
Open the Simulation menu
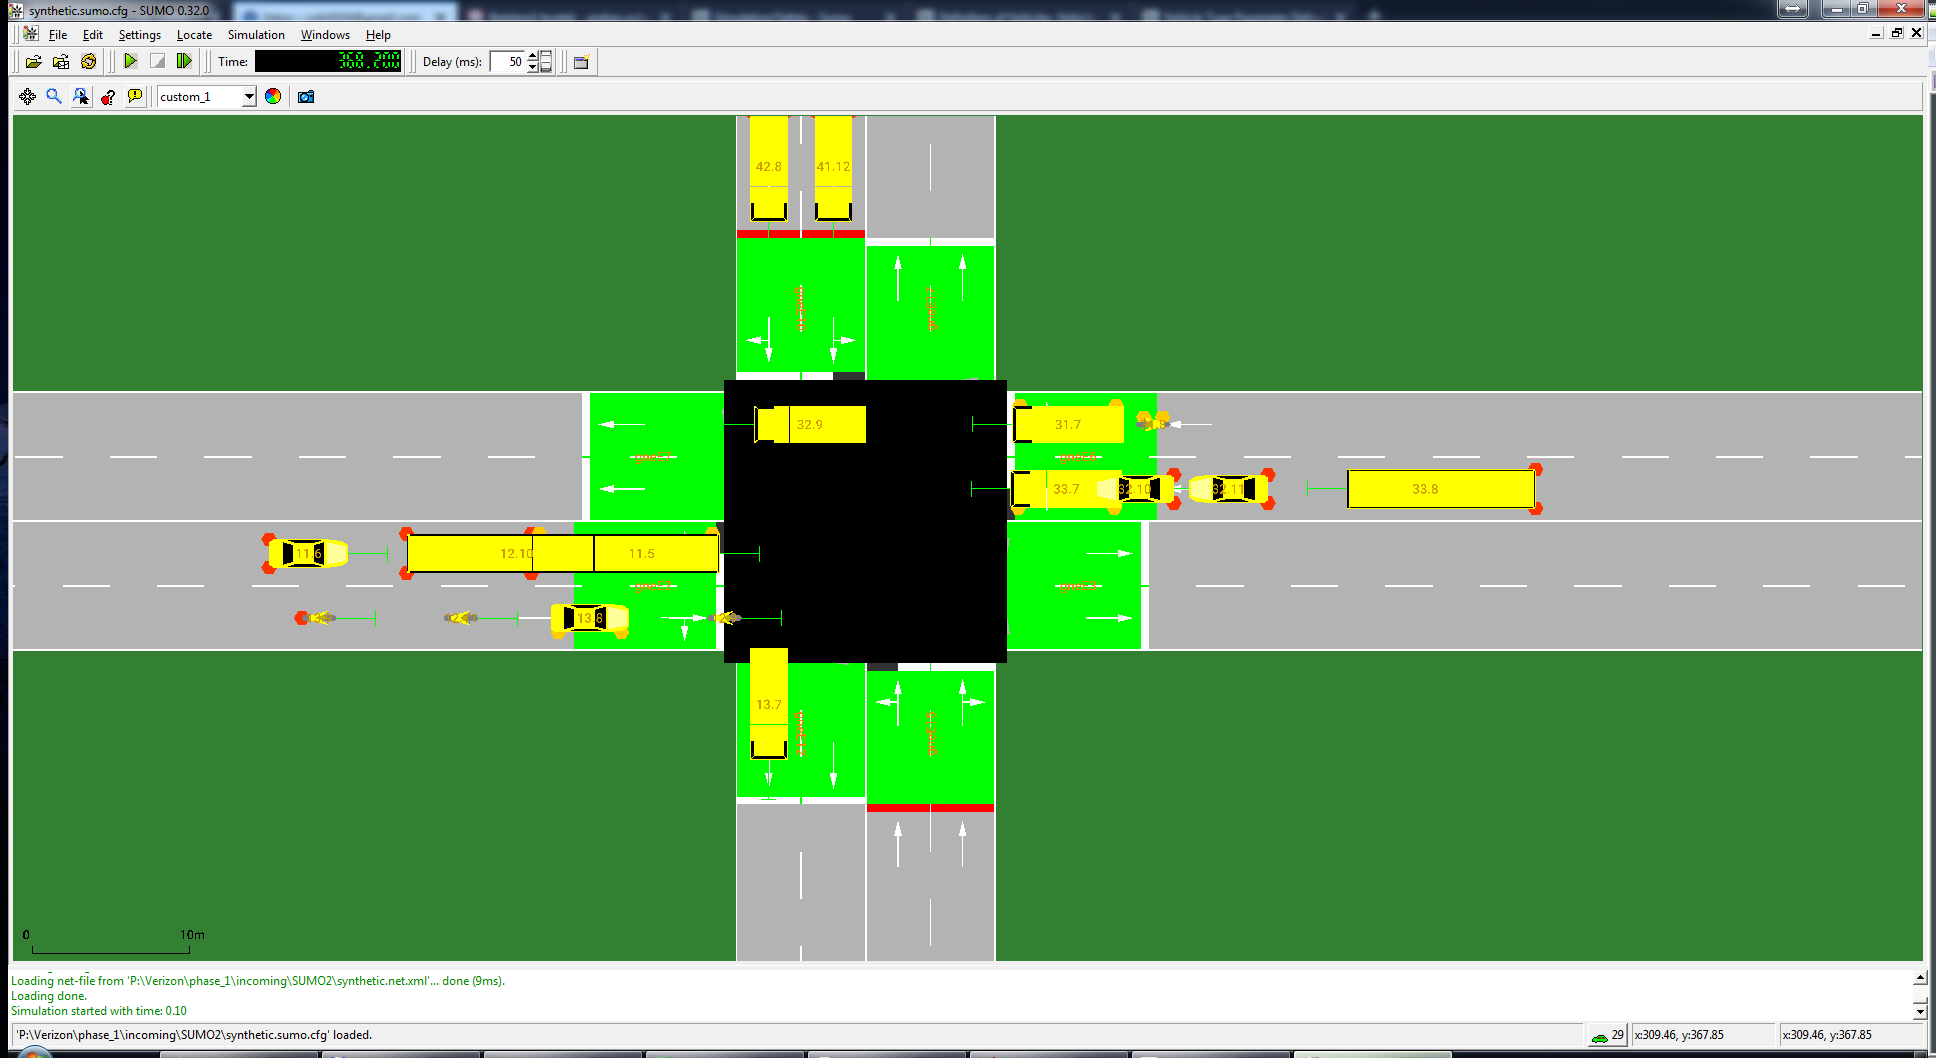(256, 34)
